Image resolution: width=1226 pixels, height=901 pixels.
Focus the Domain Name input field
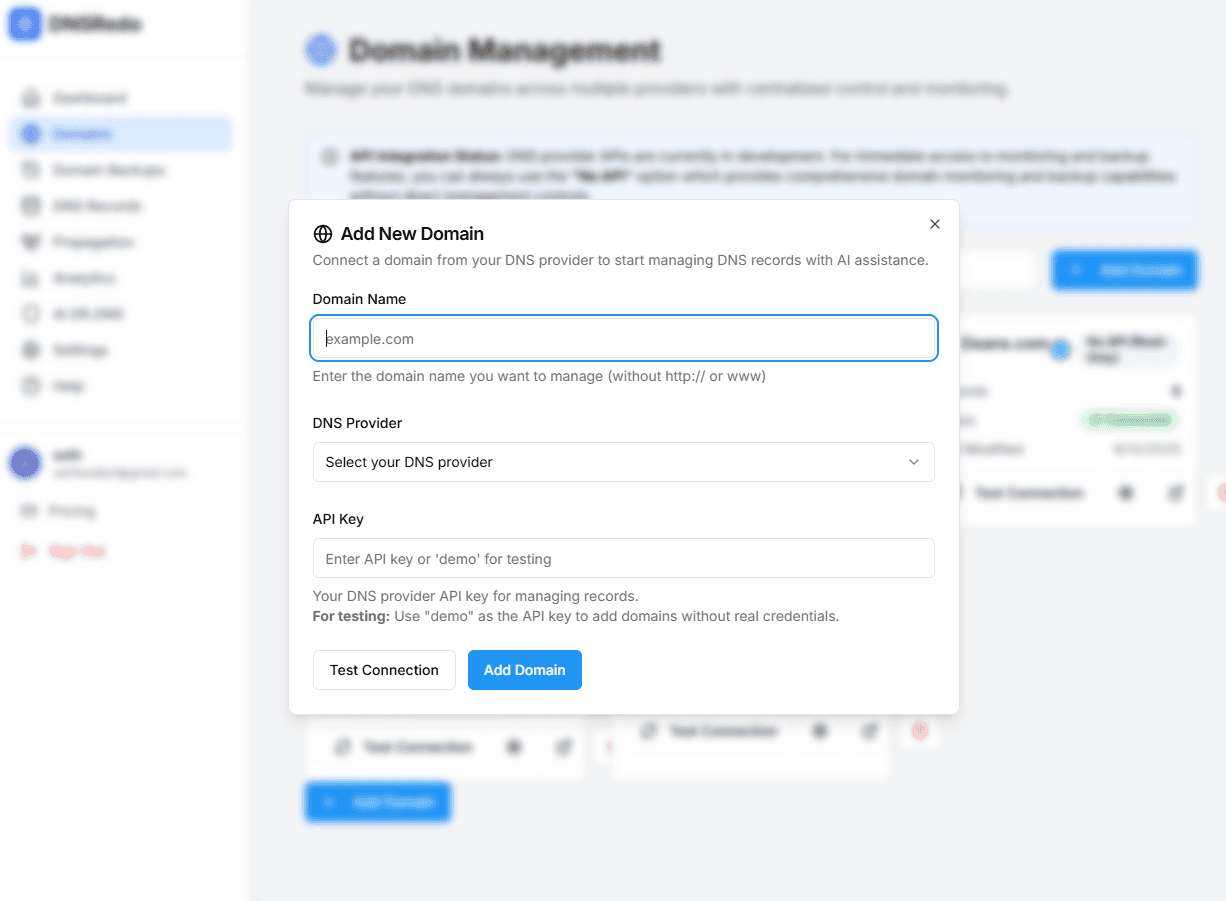624,339
